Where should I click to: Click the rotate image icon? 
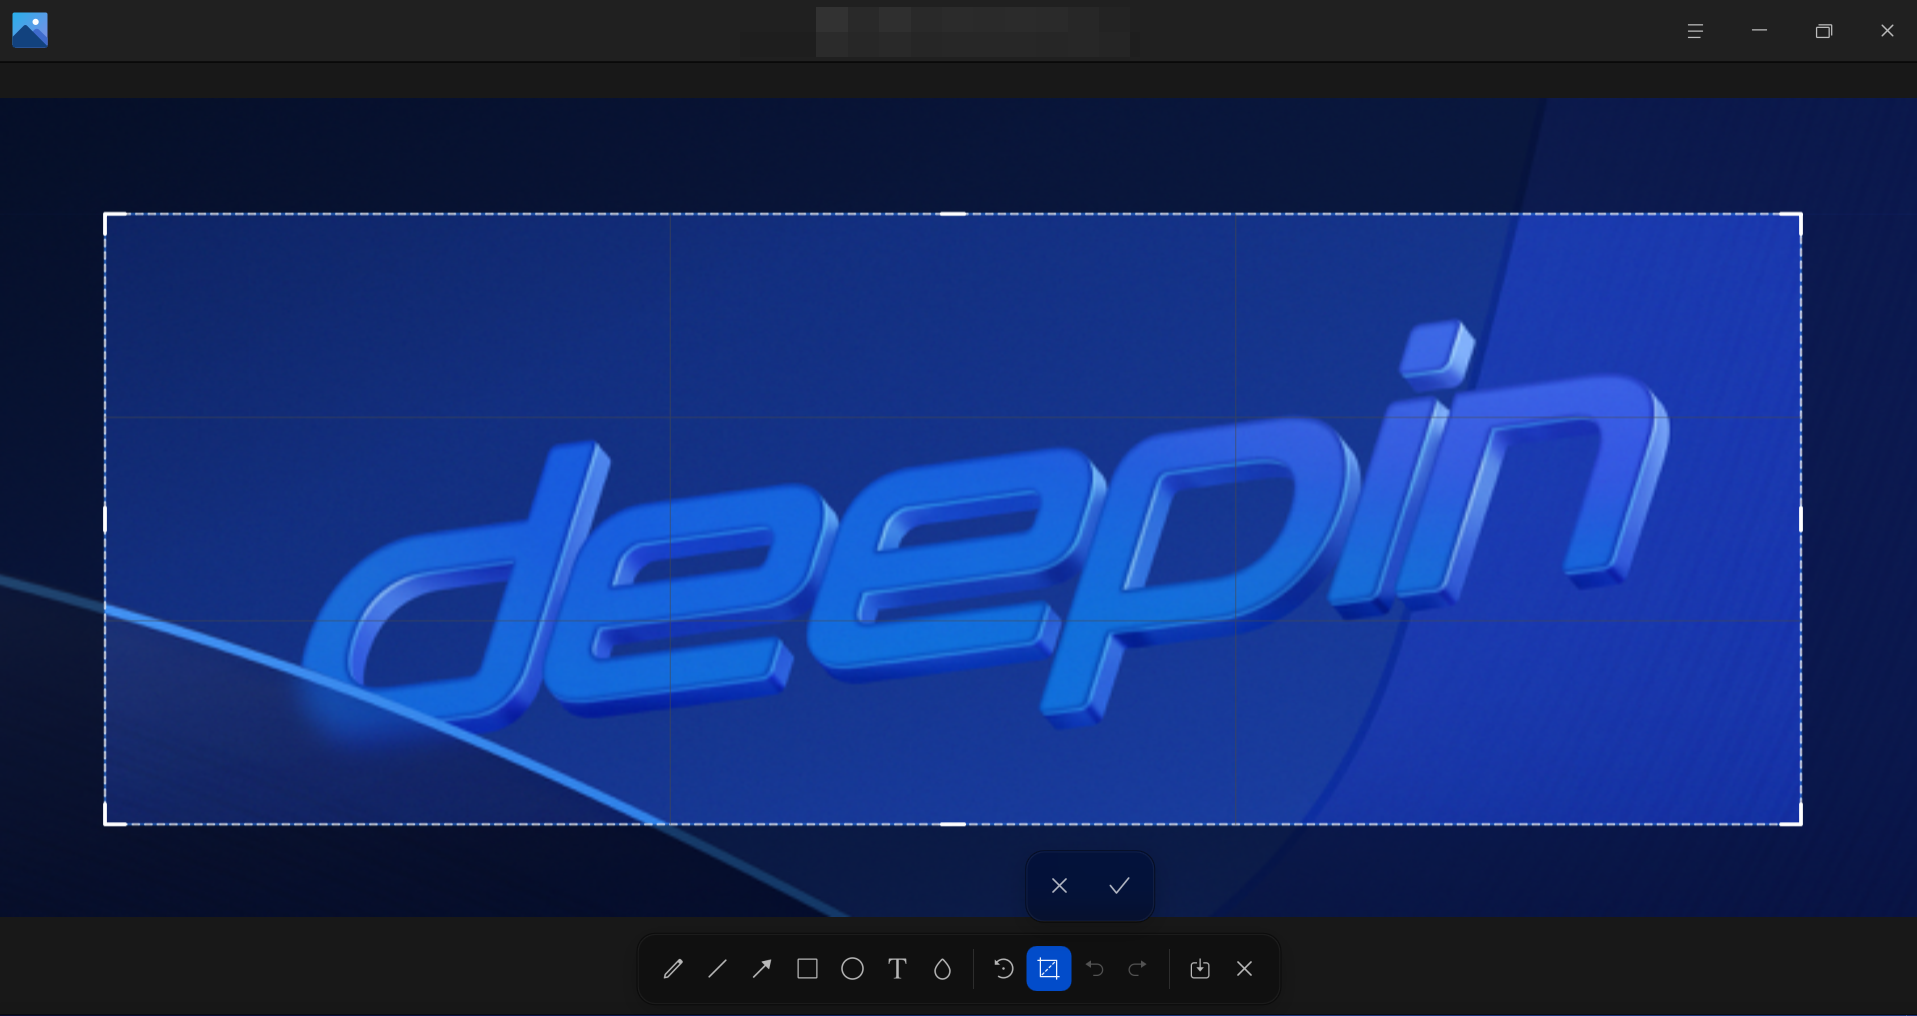(x=1003, y=968)
